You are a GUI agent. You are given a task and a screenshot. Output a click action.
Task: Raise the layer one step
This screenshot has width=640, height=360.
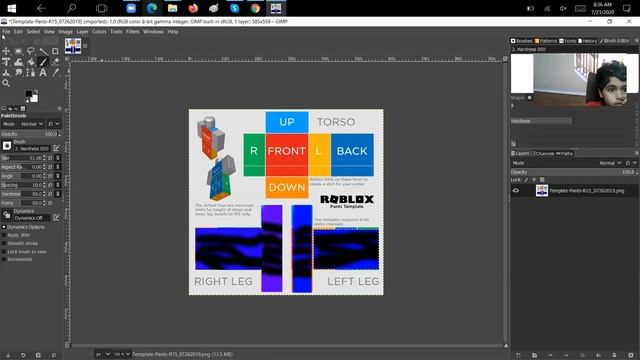(x=550, y=356)
